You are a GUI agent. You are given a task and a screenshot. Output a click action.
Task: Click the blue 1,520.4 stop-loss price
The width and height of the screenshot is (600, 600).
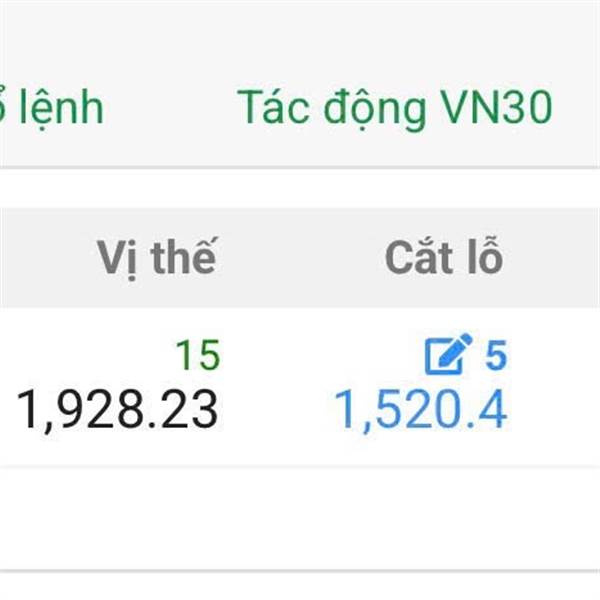coord(421,409)
